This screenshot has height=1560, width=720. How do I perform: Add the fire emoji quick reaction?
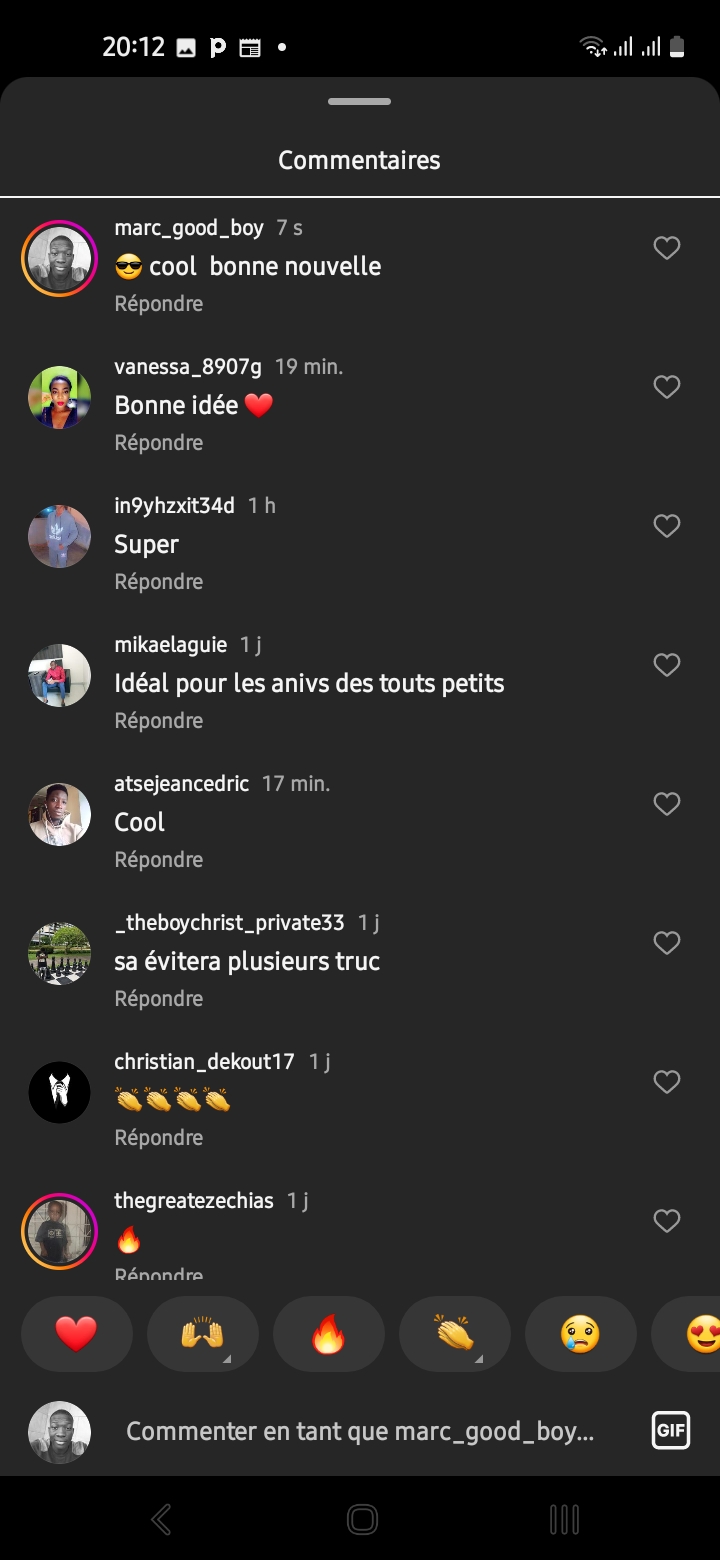click(328, 1334)
